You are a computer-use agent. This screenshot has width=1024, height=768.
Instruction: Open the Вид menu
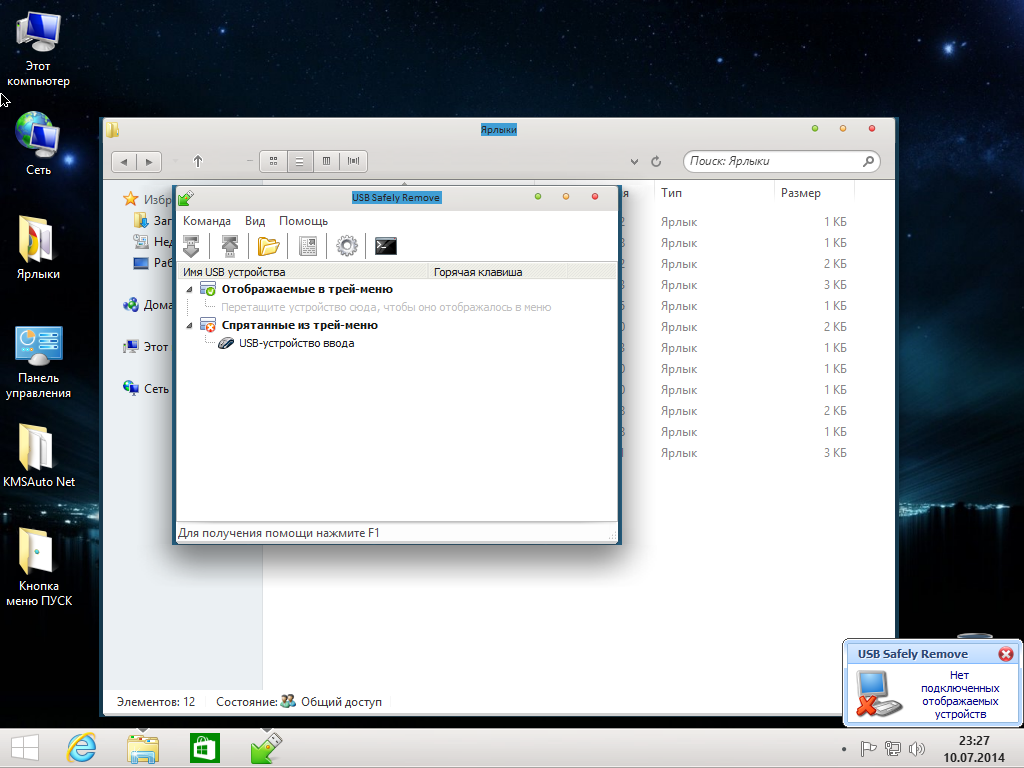(x=255, y=221)
